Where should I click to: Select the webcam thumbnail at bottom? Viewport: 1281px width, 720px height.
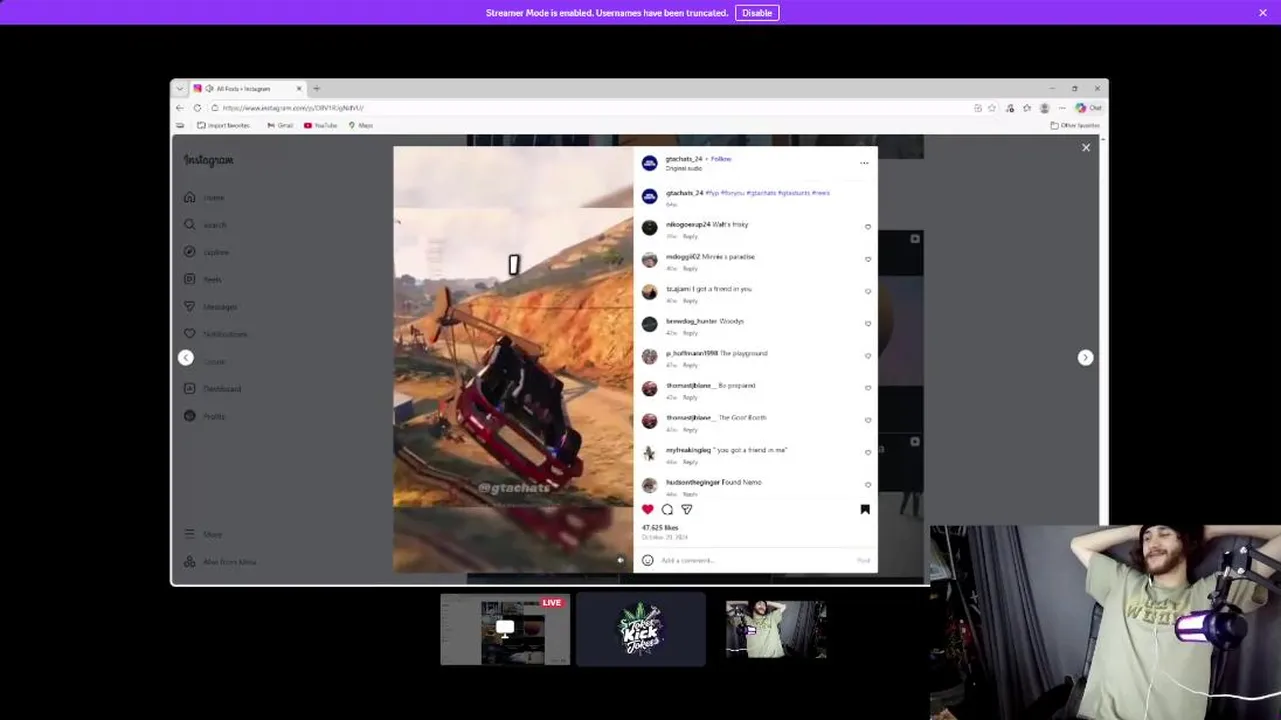point(776,630)
